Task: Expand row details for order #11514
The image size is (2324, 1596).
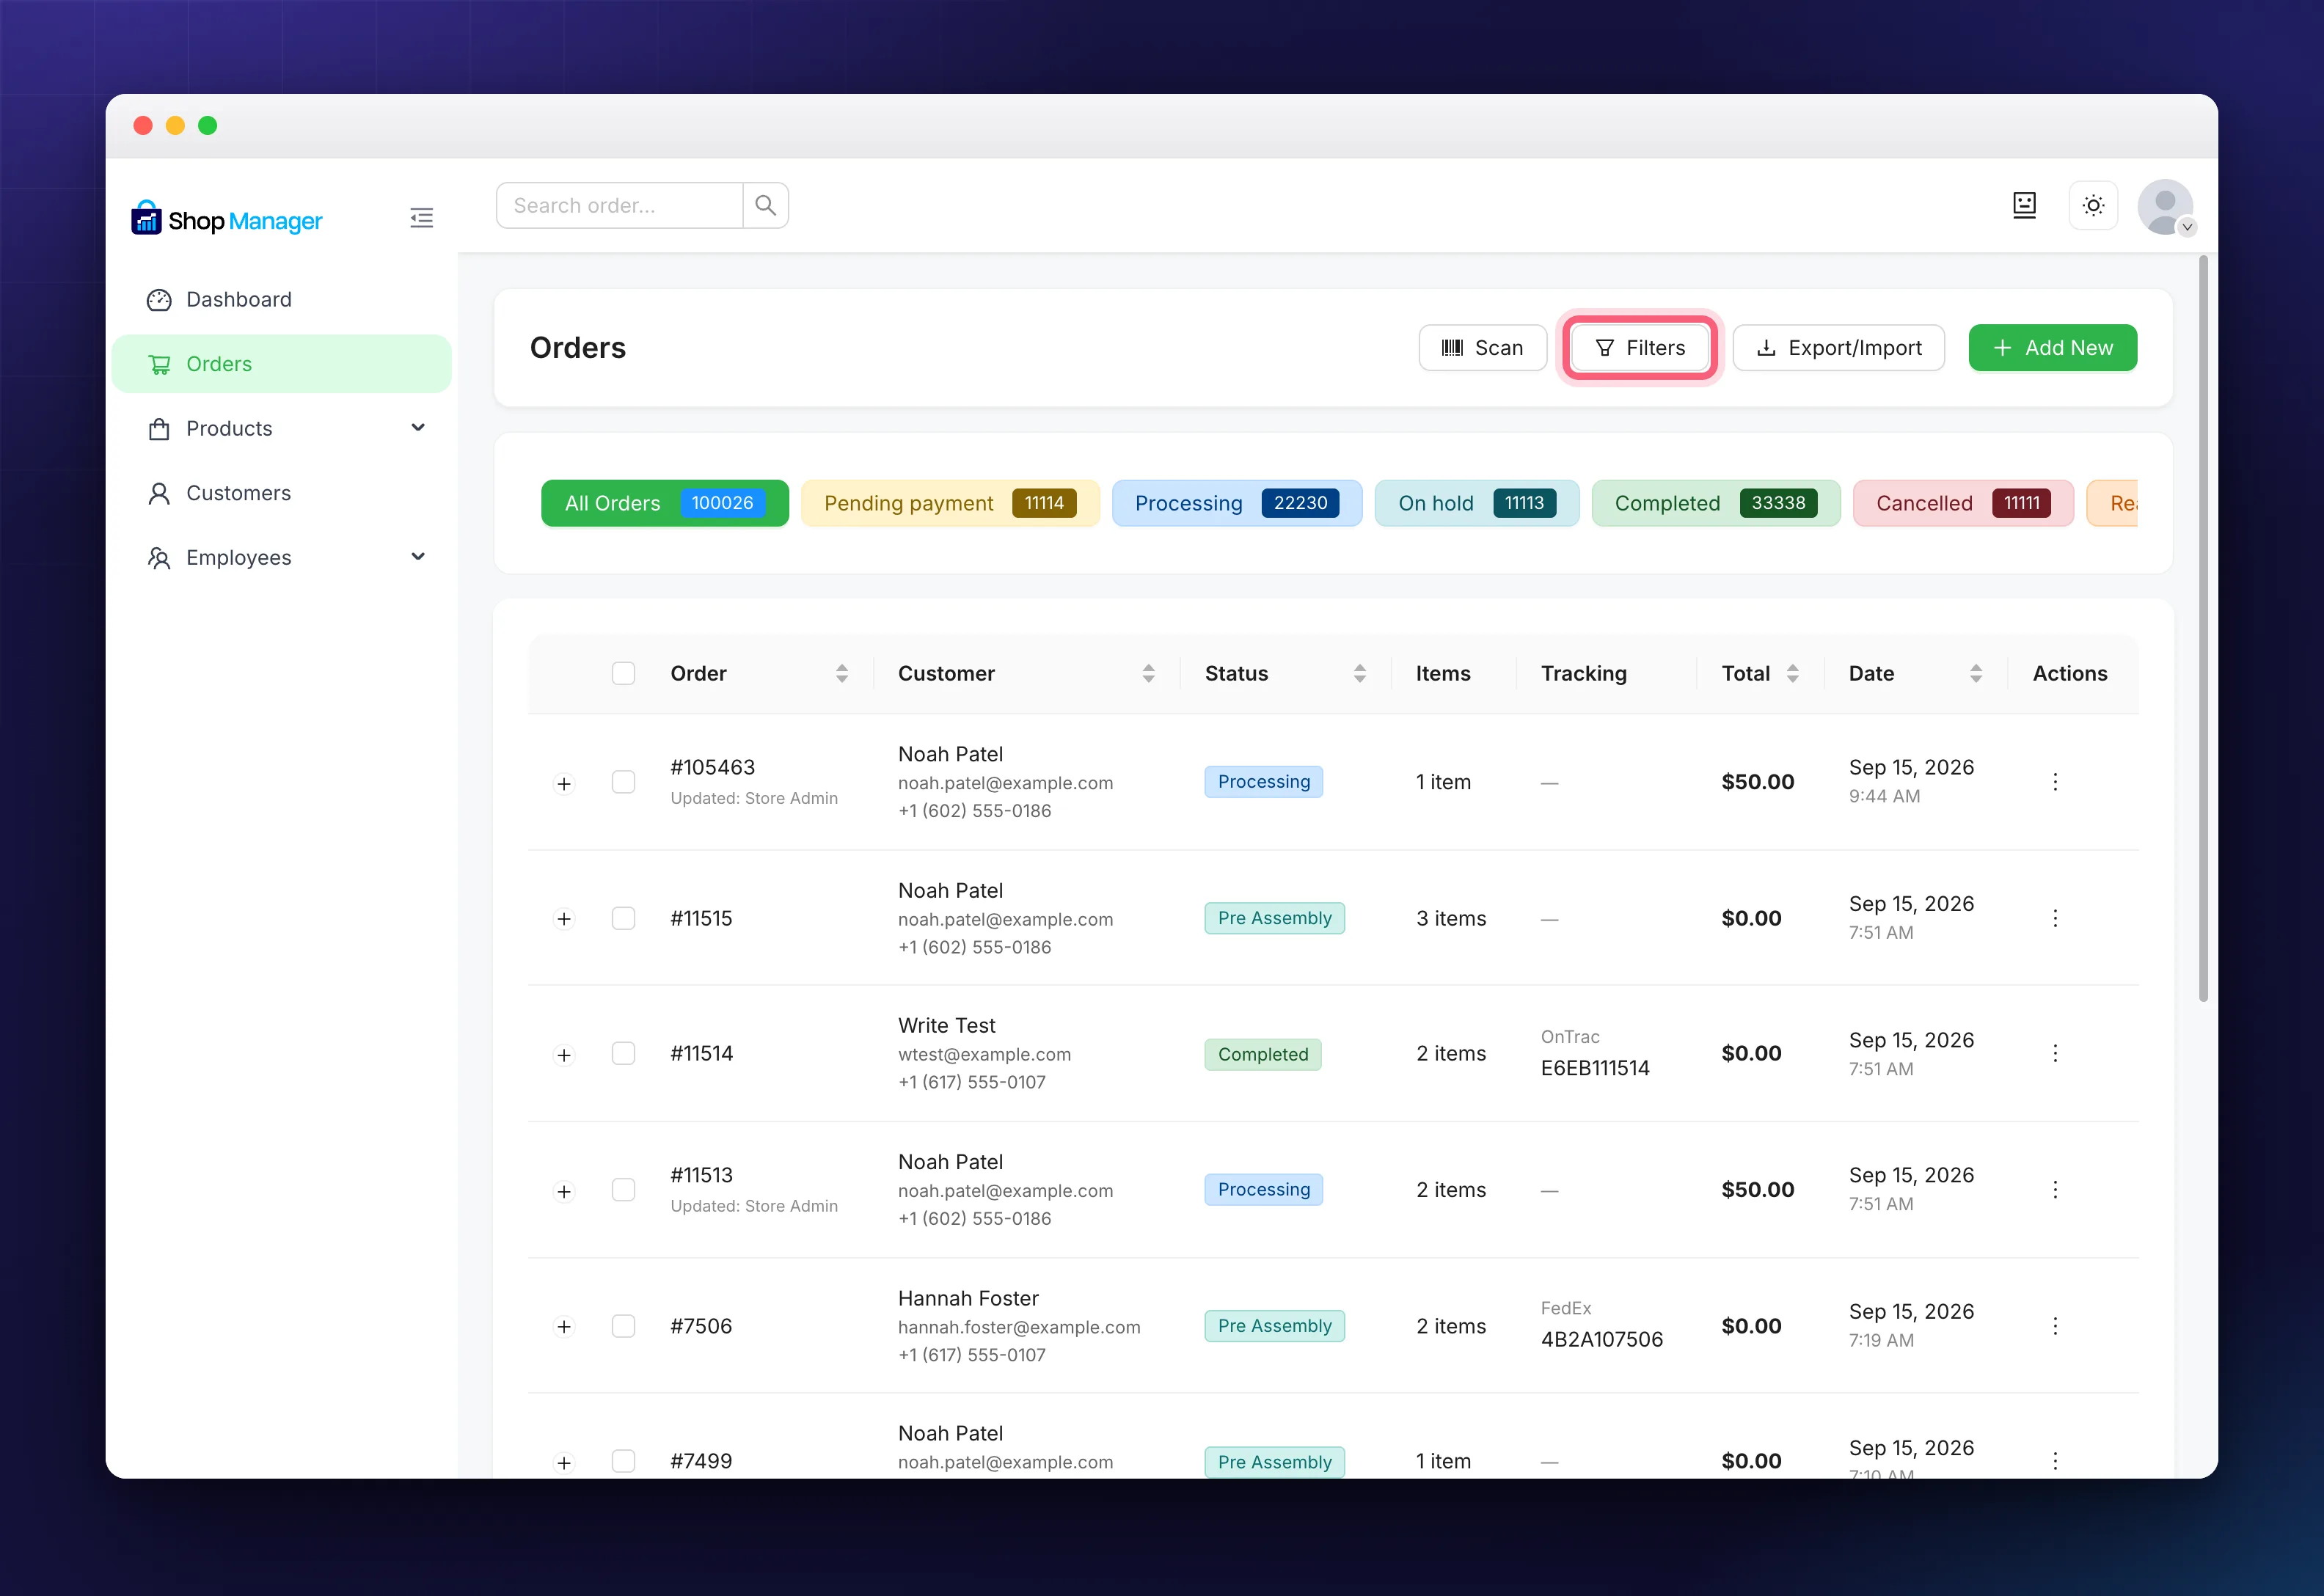Action: (564, 1055)
